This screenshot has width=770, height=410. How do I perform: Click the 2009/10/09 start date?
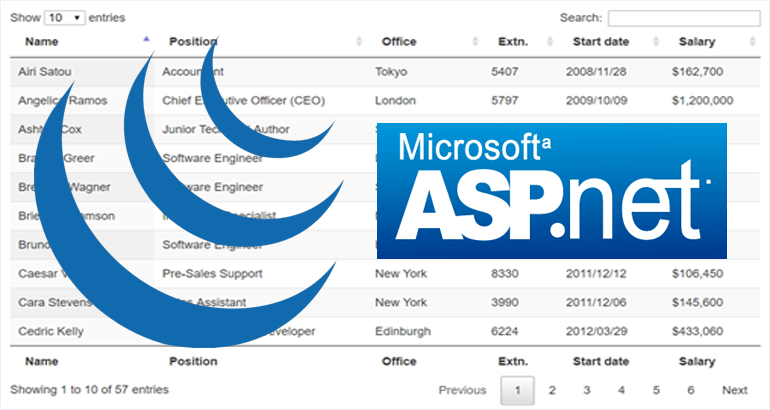tap(596, 101)
